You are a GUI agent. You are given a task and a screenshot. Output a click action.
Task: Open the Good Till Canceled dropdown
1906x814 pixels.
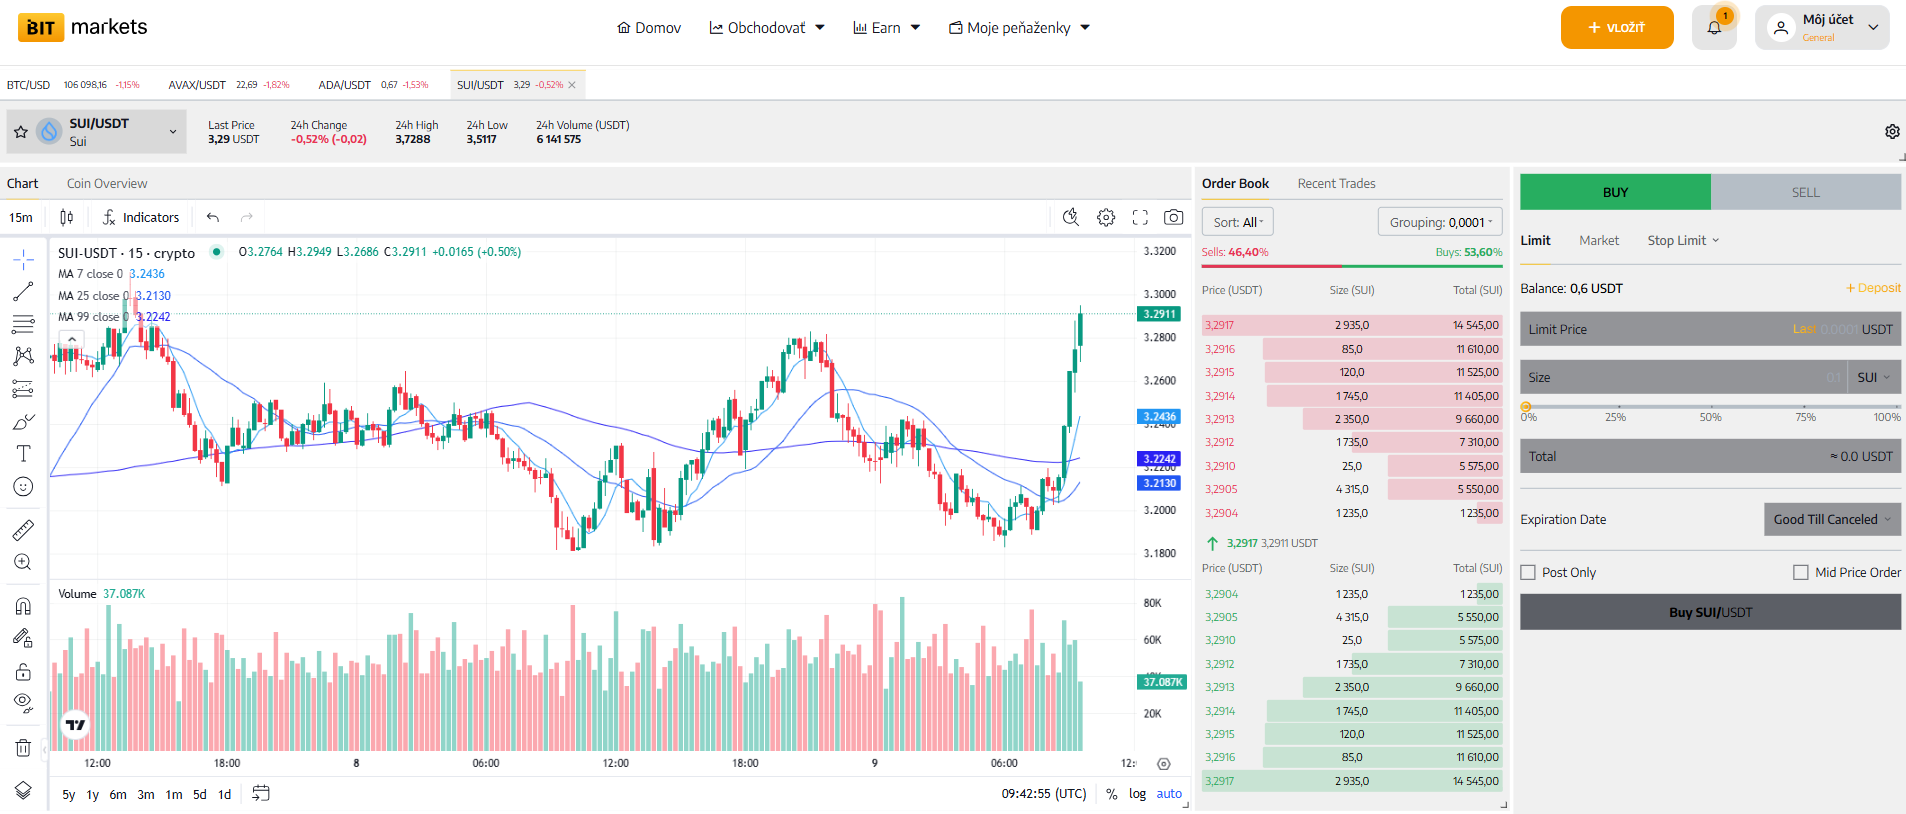click(1832, 520)
